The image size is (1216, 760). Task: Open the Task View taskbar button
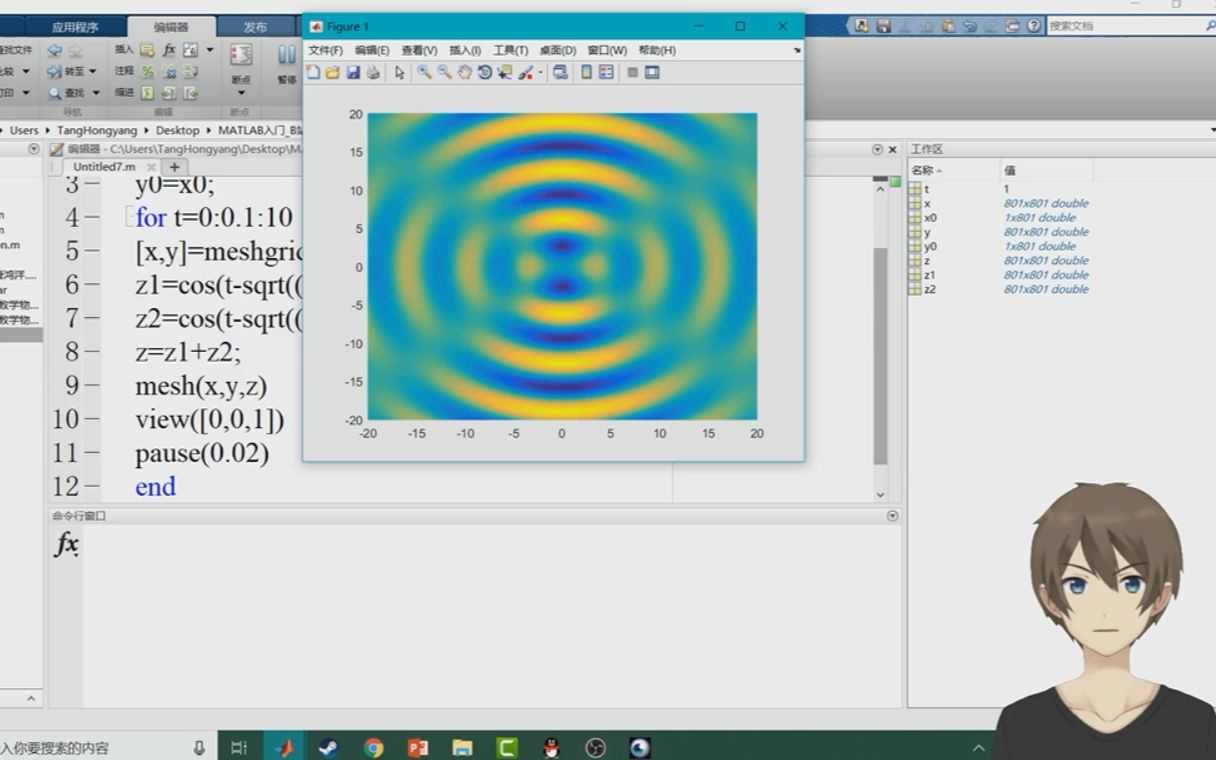[x=239, y=747]
